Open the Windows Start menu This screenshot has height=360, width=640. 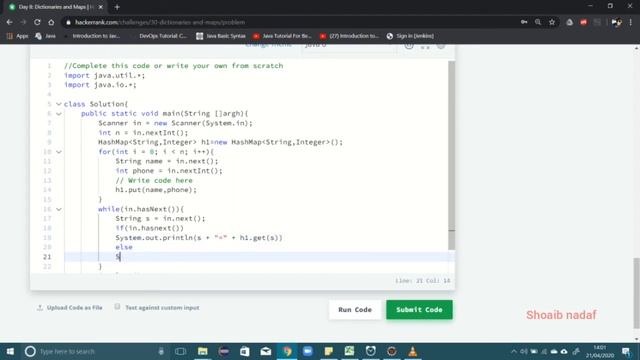pyautogui.click(x=10, y=351)
